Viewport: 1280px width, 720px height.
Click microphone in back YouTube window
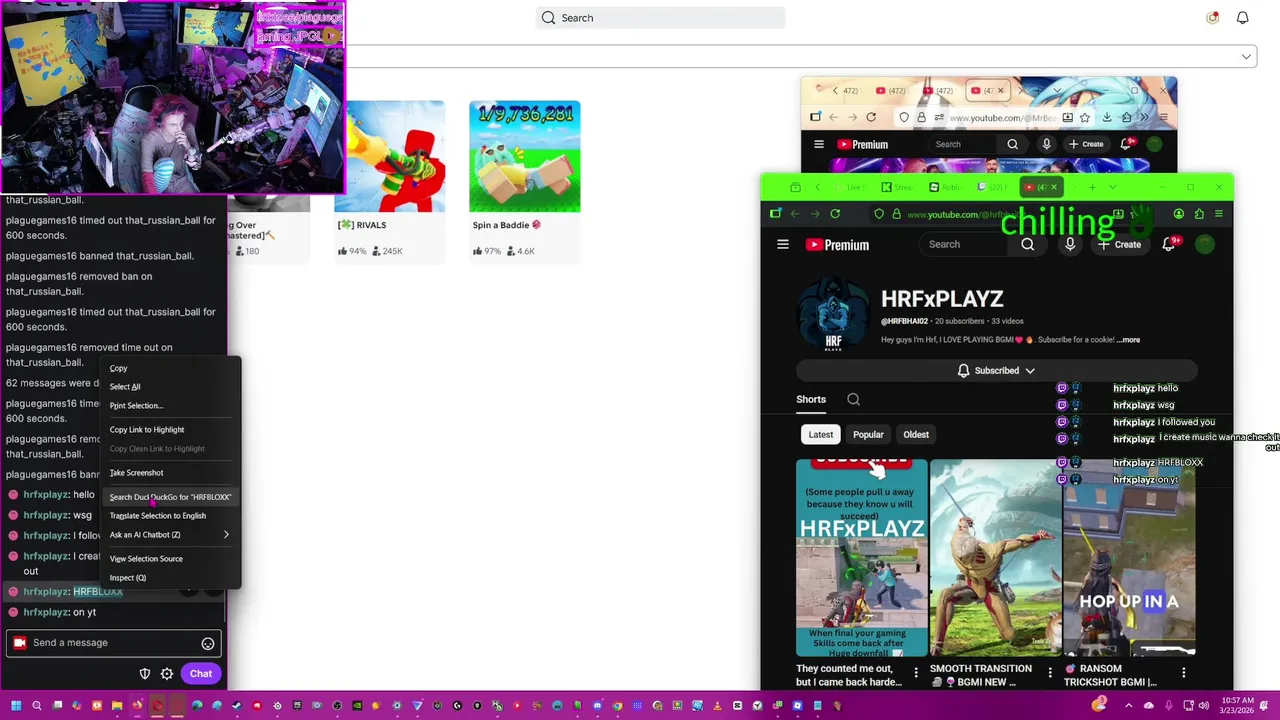pos(1046,144)
